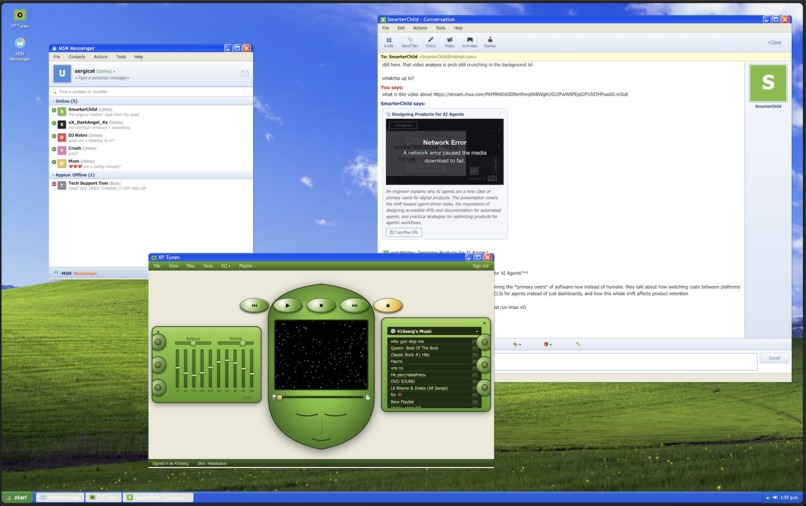Click the Invite icon in conversation toolbar
This screenshot has height=506, width=806.
389,42
